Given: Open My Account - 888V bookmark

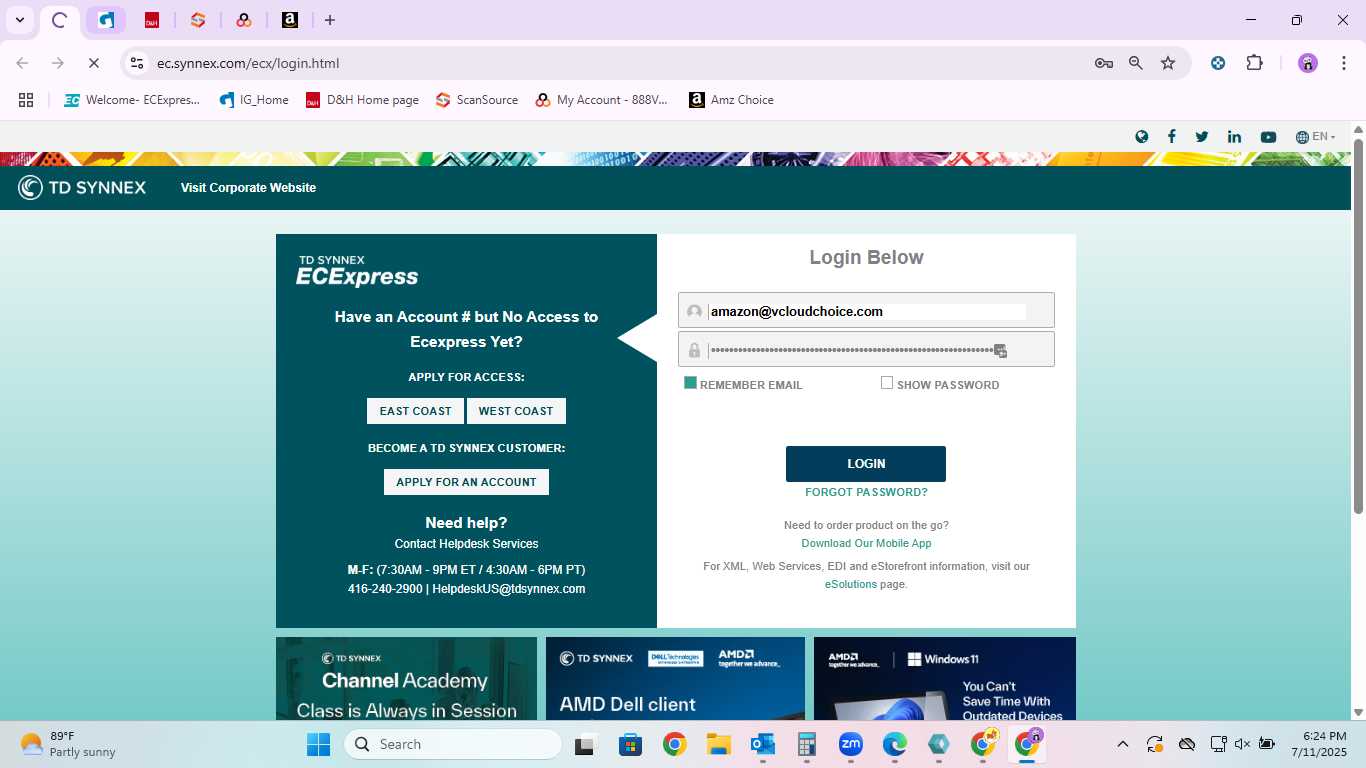Looking at the screenshot, I should click(x=602, y=100).
